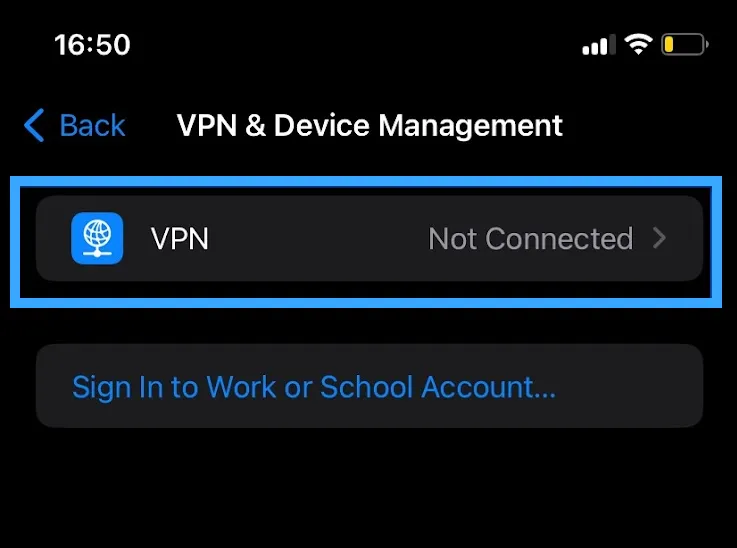Screen dimensions: 737x548
Task: Tap the blank area inside VPN cell center
Action: [x=318, y=239]
